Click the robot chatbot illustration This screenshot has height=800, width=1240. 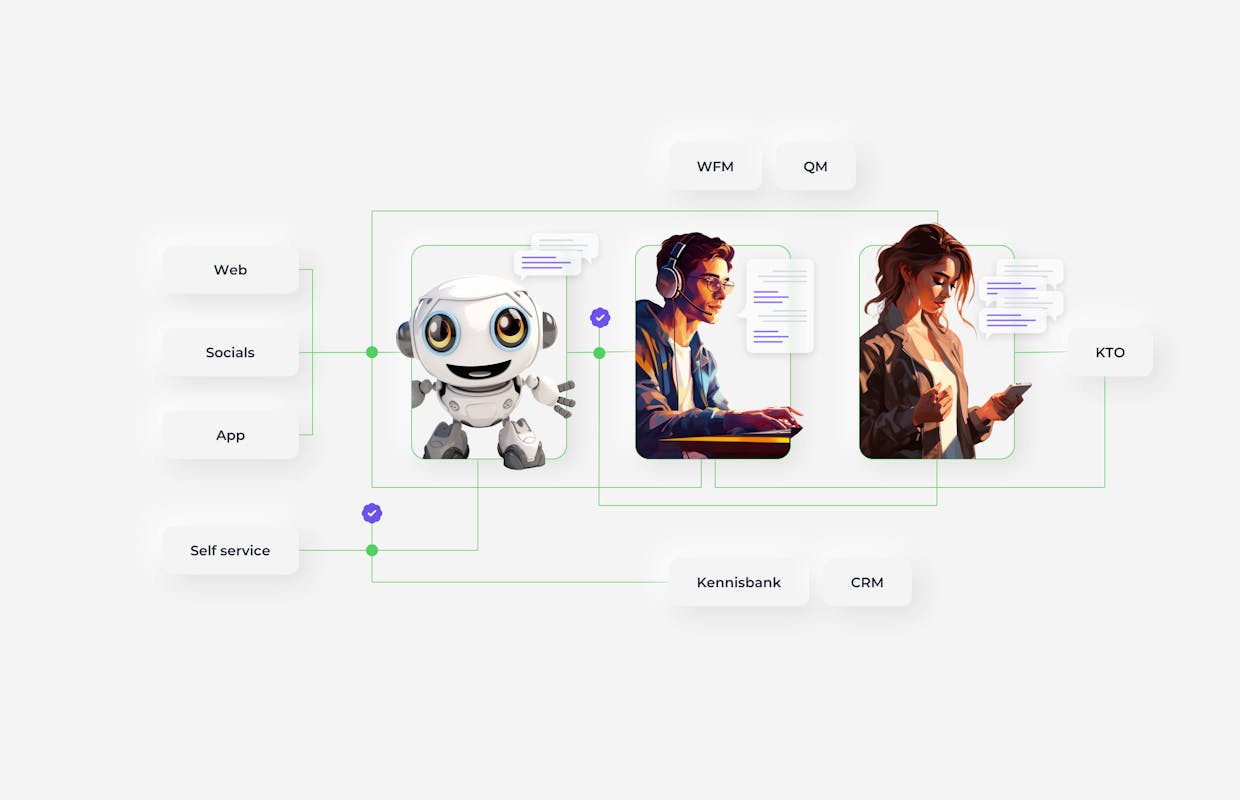click(487, 370)
